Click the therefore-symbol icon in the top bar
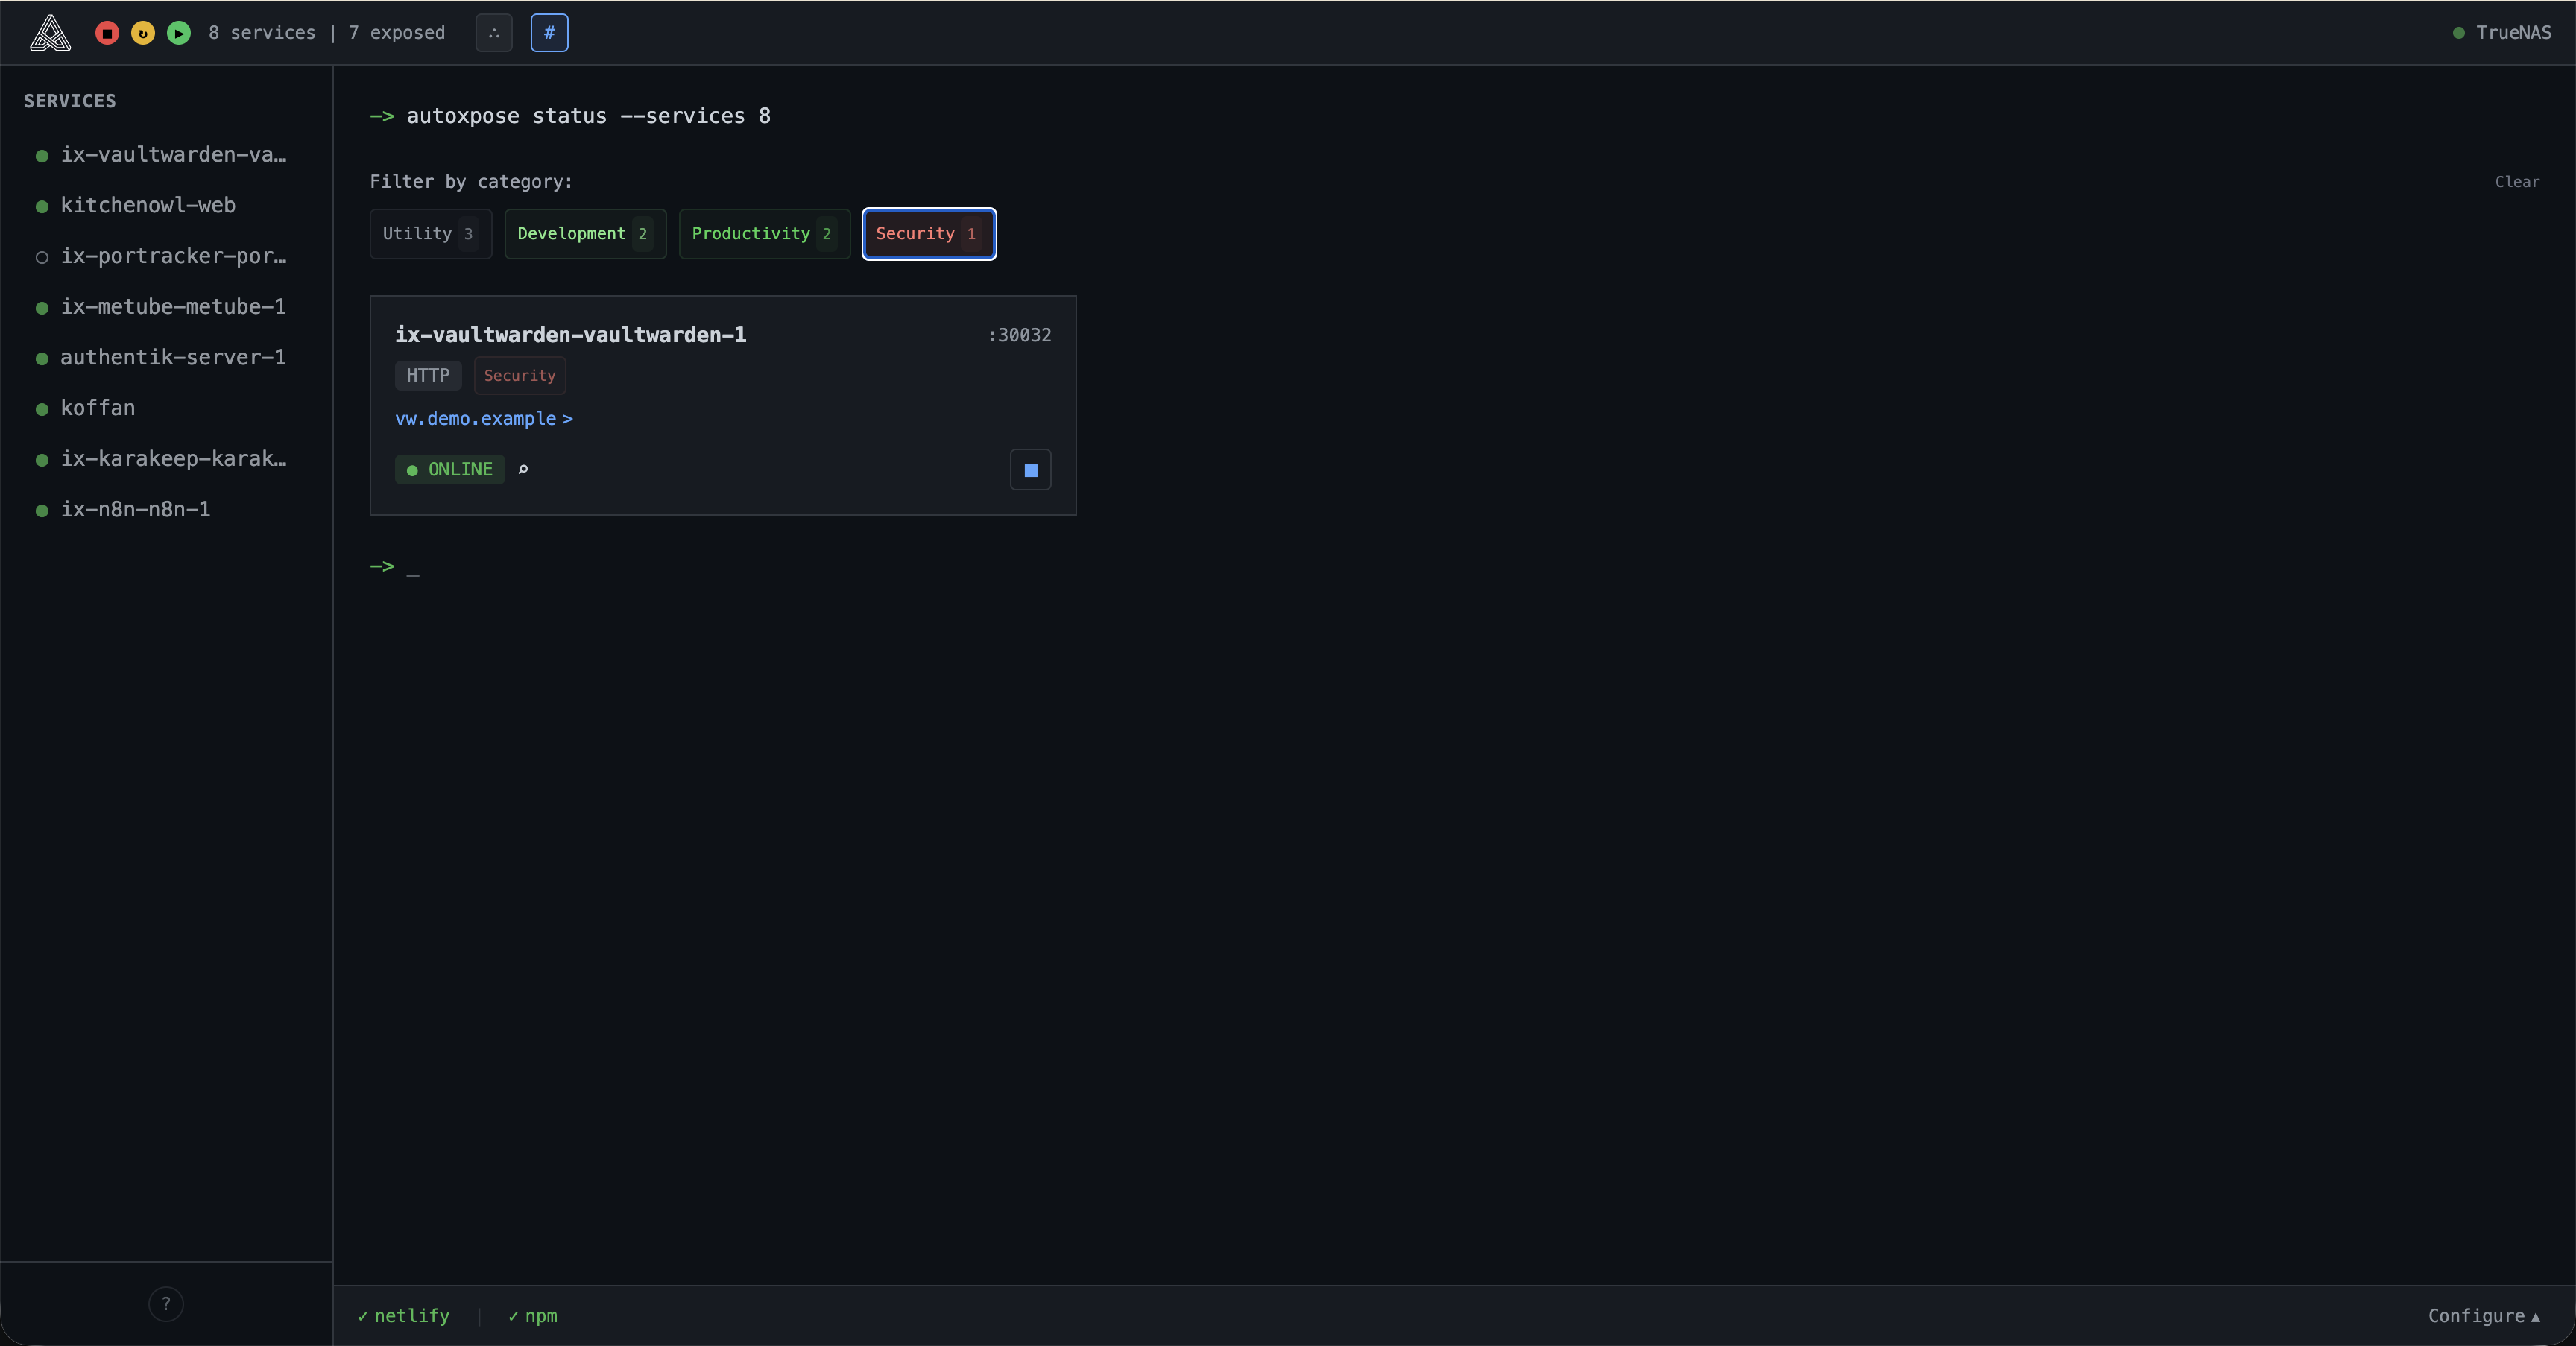This screenshot has width=2576, height=1346. pyautogui.click(x=494, y=33)
